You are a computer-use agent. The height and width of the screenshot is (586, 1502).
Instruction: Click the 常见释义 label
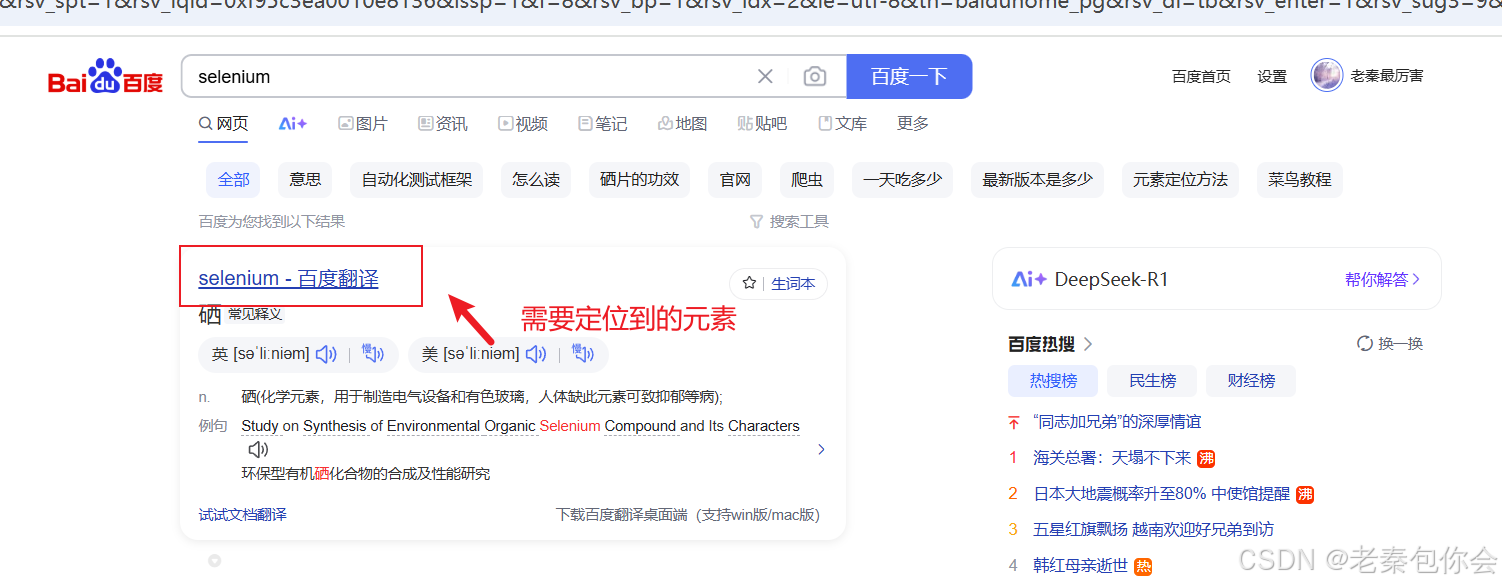(x=254, y=314)
